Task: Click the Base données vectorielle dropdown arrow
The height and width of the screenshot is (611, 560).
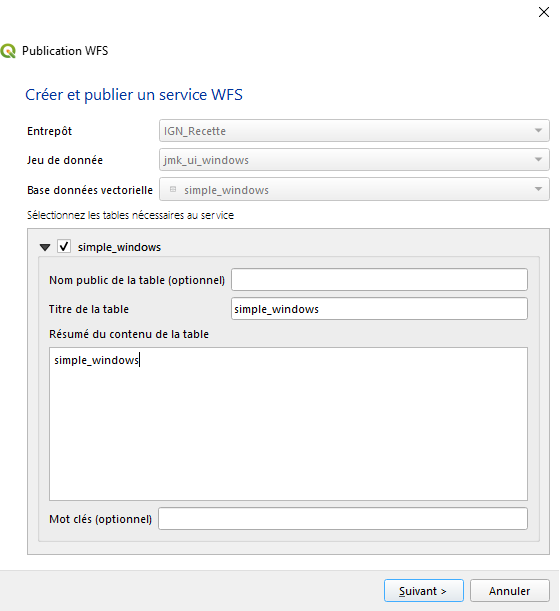Action: (x=538, y=189)
